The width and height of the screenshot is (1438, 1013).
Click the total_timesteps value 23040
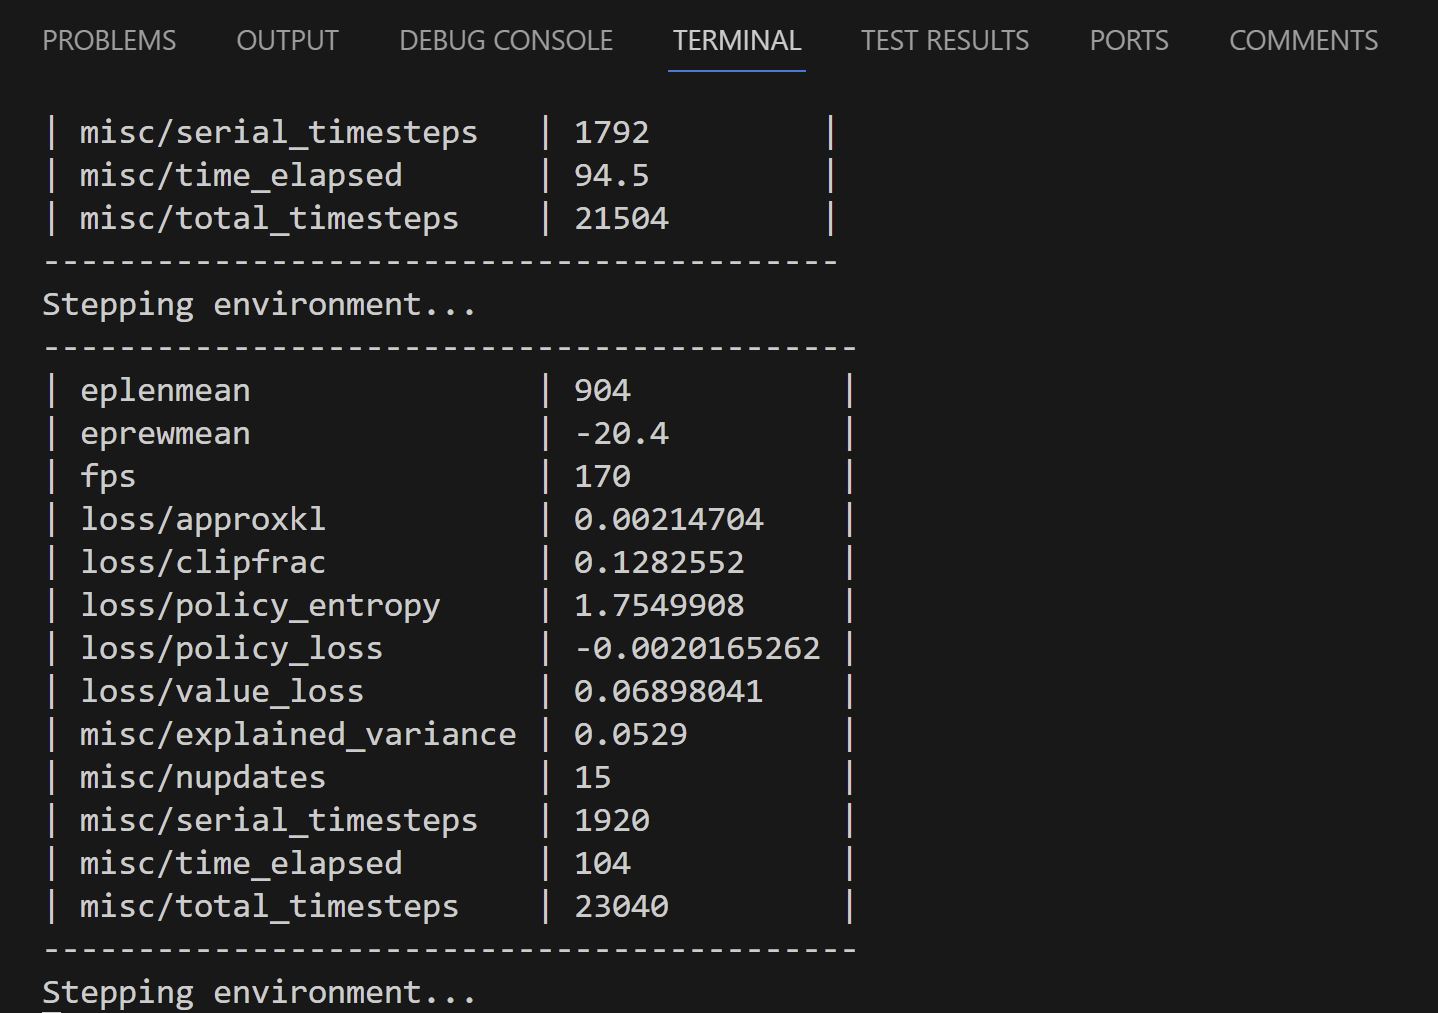point(621,906)
